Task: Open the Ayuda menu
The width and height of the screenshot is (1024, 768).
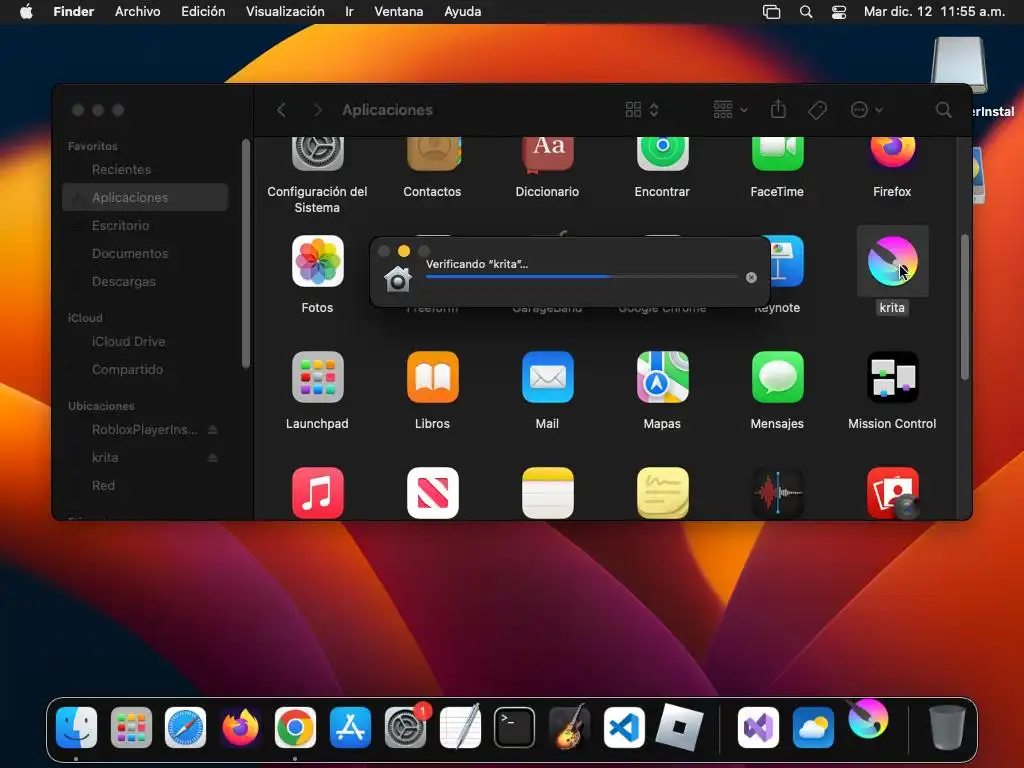Action: [x=462, y=12]
